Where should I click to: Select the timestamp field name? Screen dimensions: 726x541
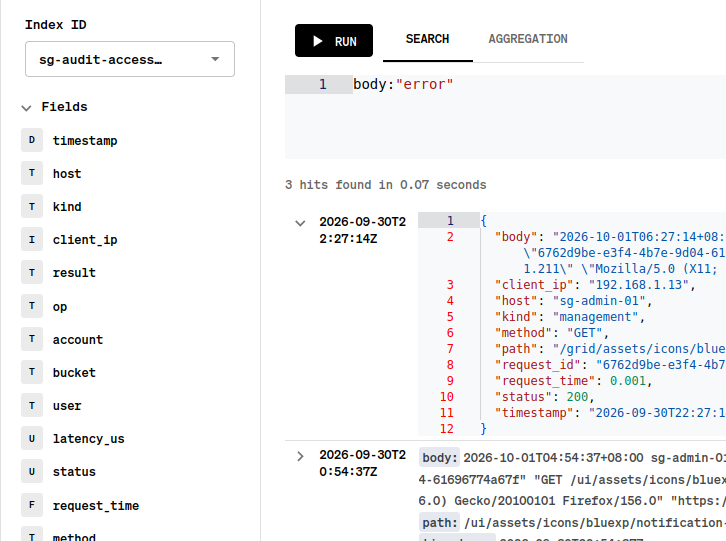tap(85, 141)
